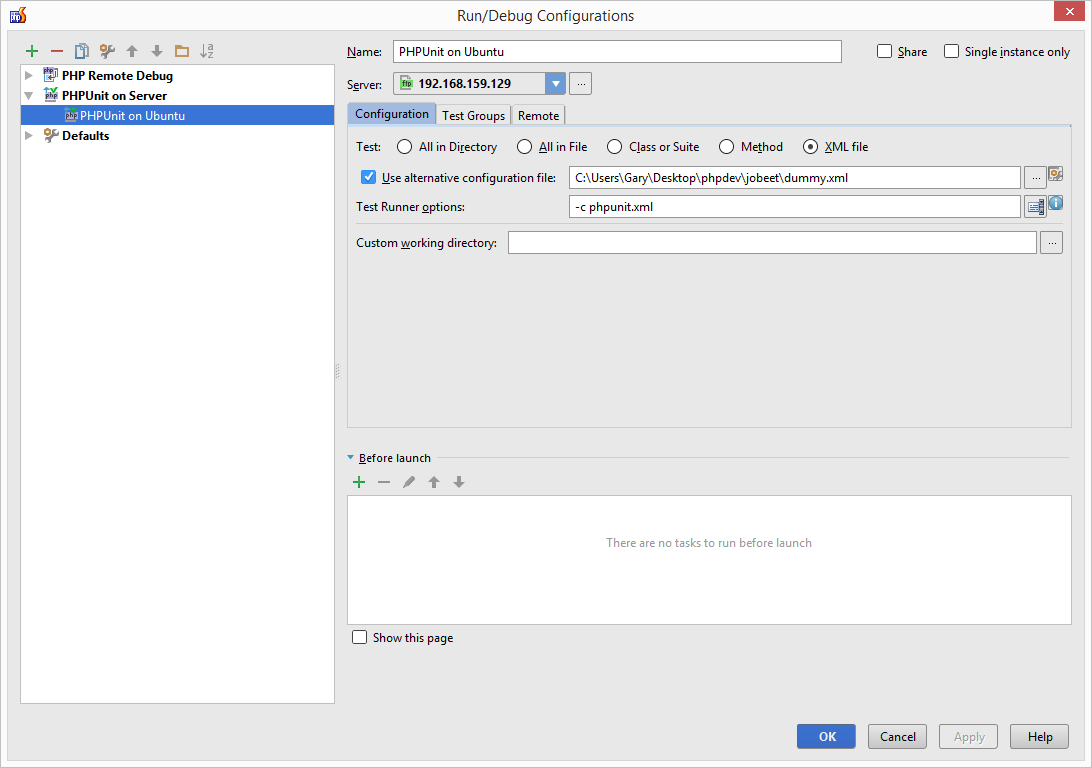Choose Class or Suite test scope
Viewport: 1092px width, 768px height.
(614, 146)
